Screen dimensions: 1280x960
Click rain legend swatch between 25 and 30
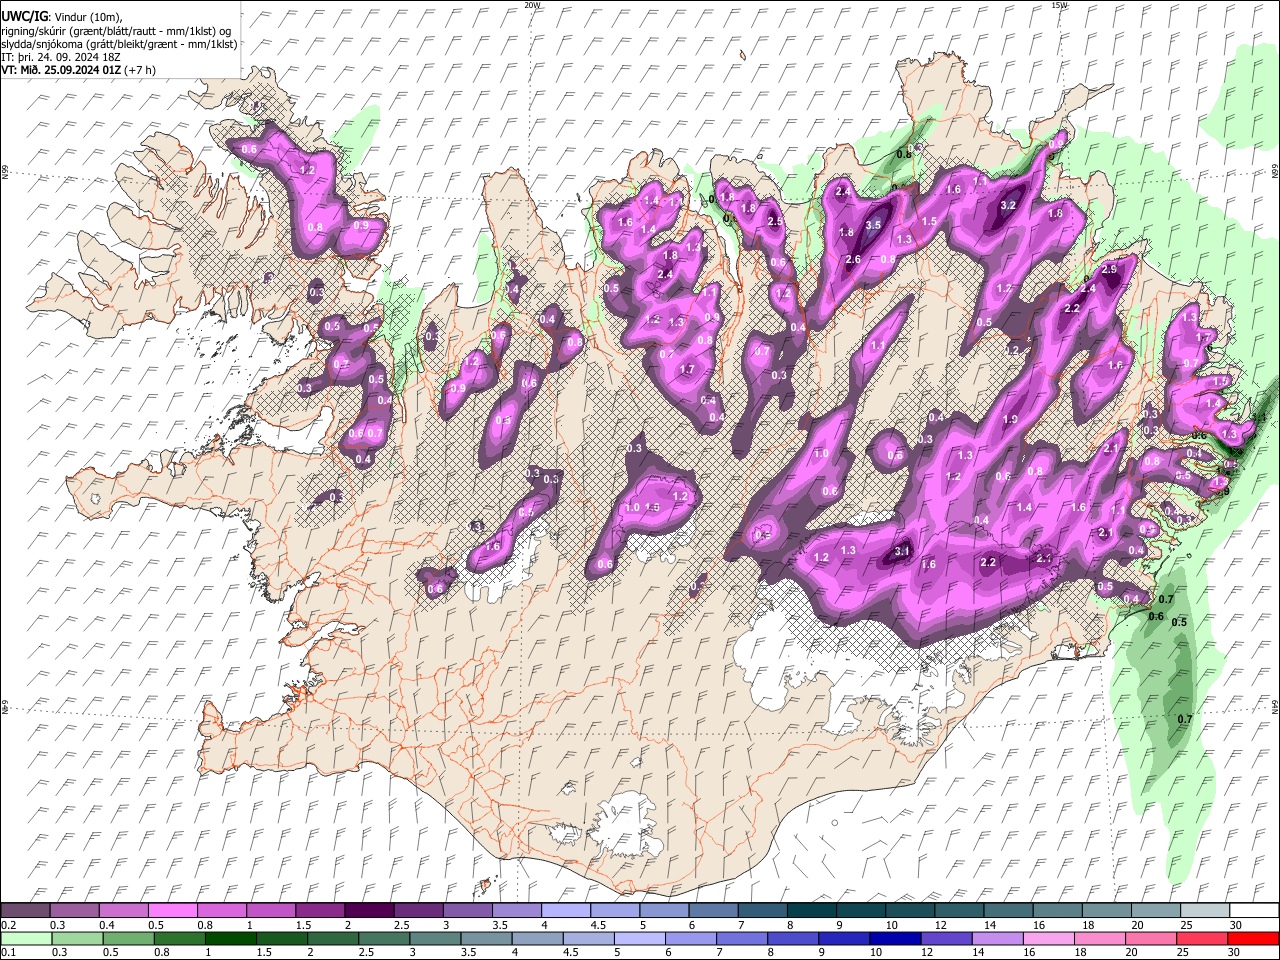[1203, 938]
